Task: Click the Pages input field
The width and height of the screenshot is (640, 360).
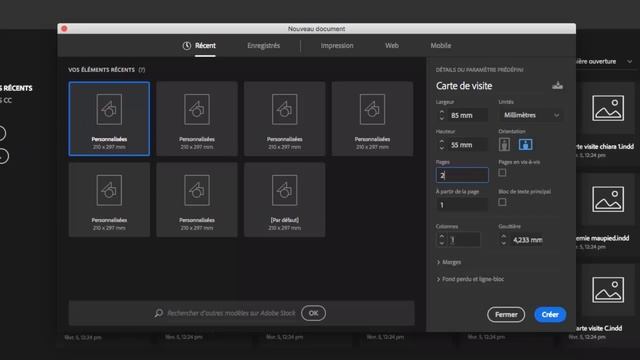Action: tap(462, 175)
